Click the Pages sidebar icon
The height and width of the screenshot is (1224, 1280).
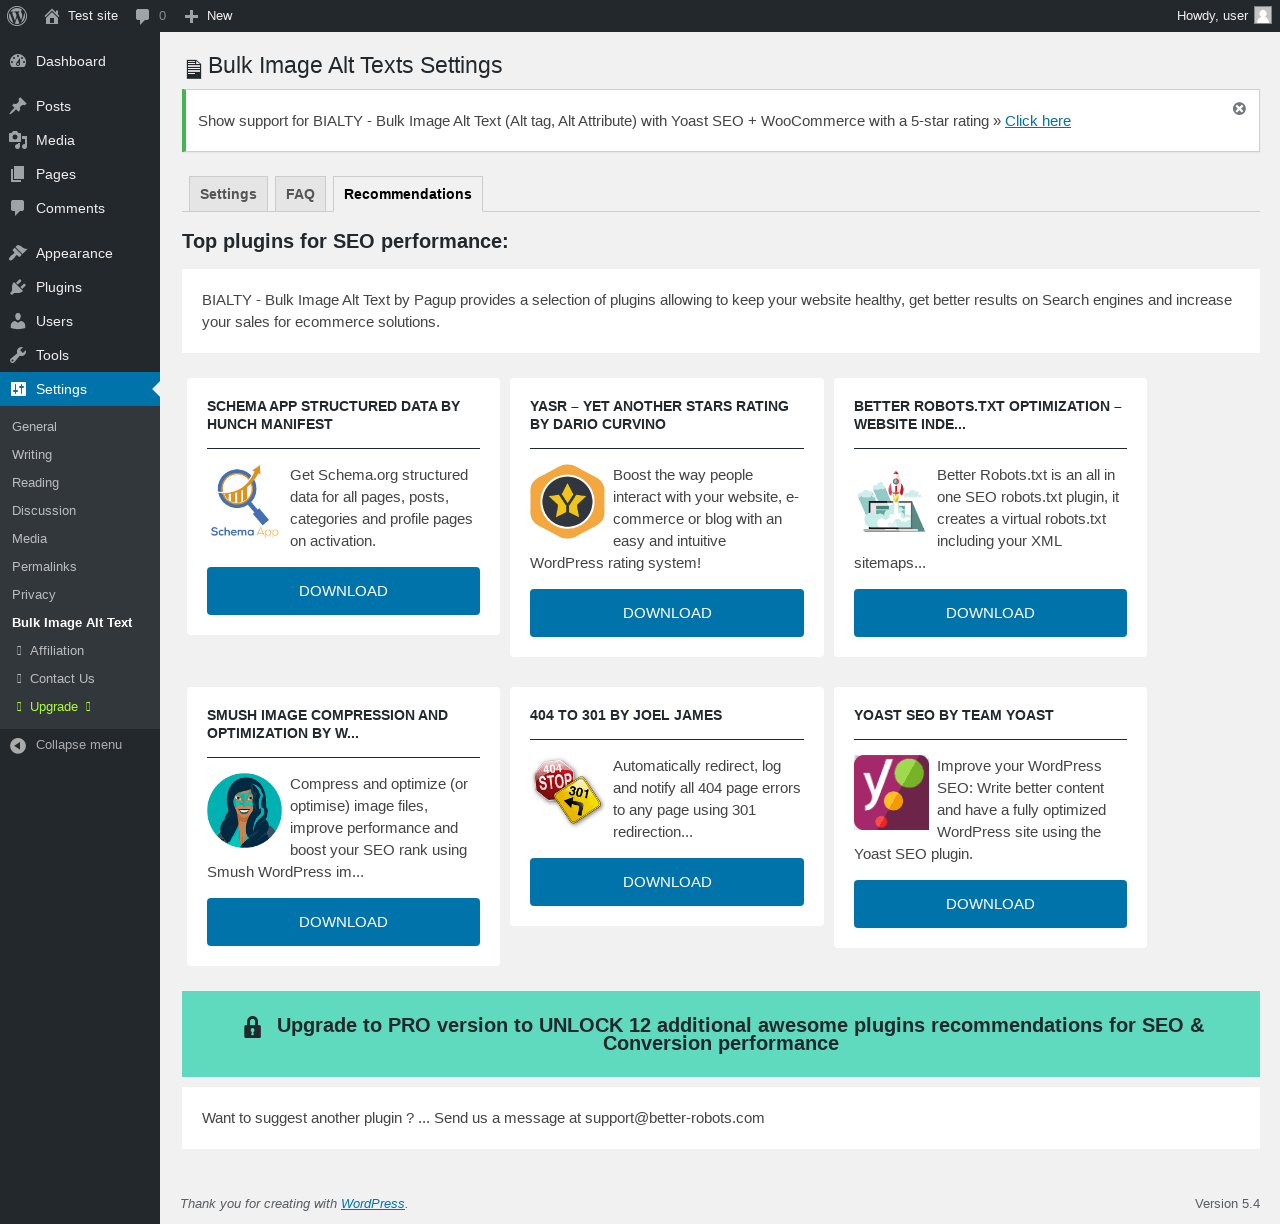tap(18, 174)
